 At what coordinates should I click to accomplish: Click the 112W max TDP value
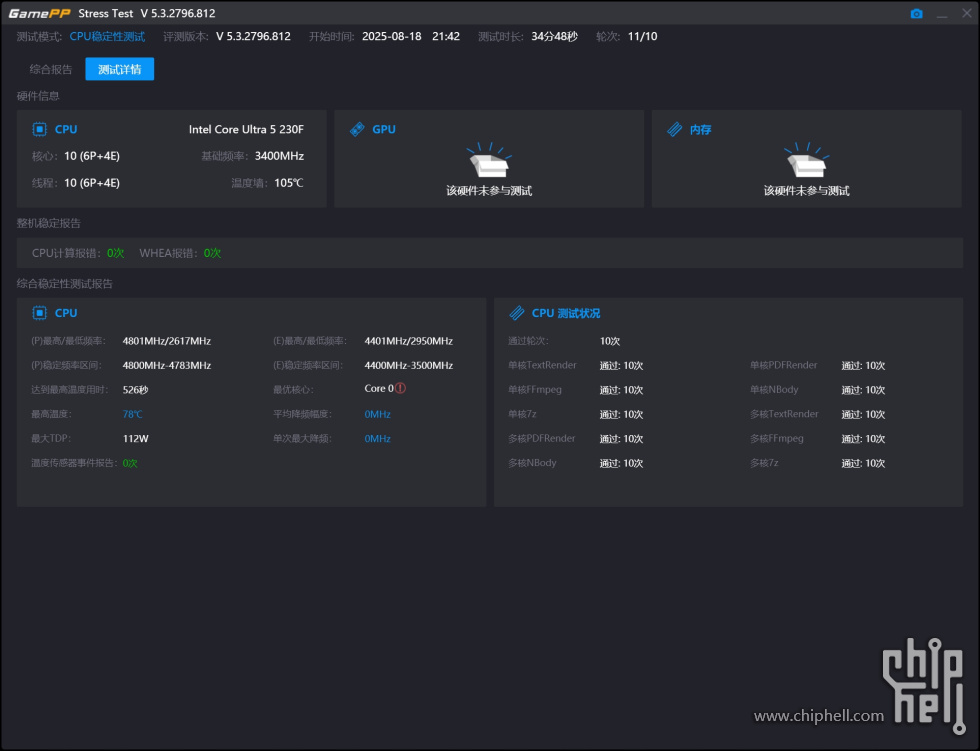click(x=136, y=438)
